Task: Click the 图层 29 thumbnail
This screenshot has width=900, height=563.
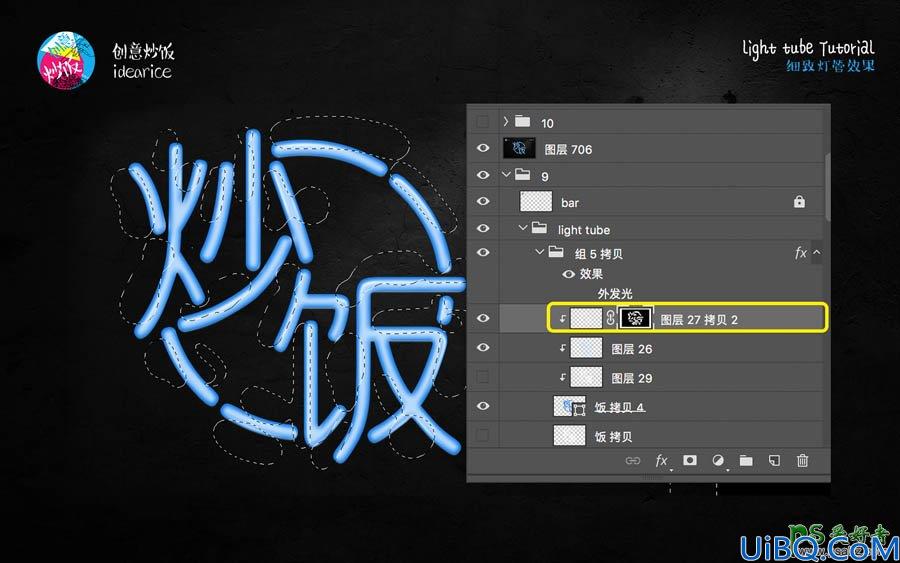Action: click(x=586, y=377)
